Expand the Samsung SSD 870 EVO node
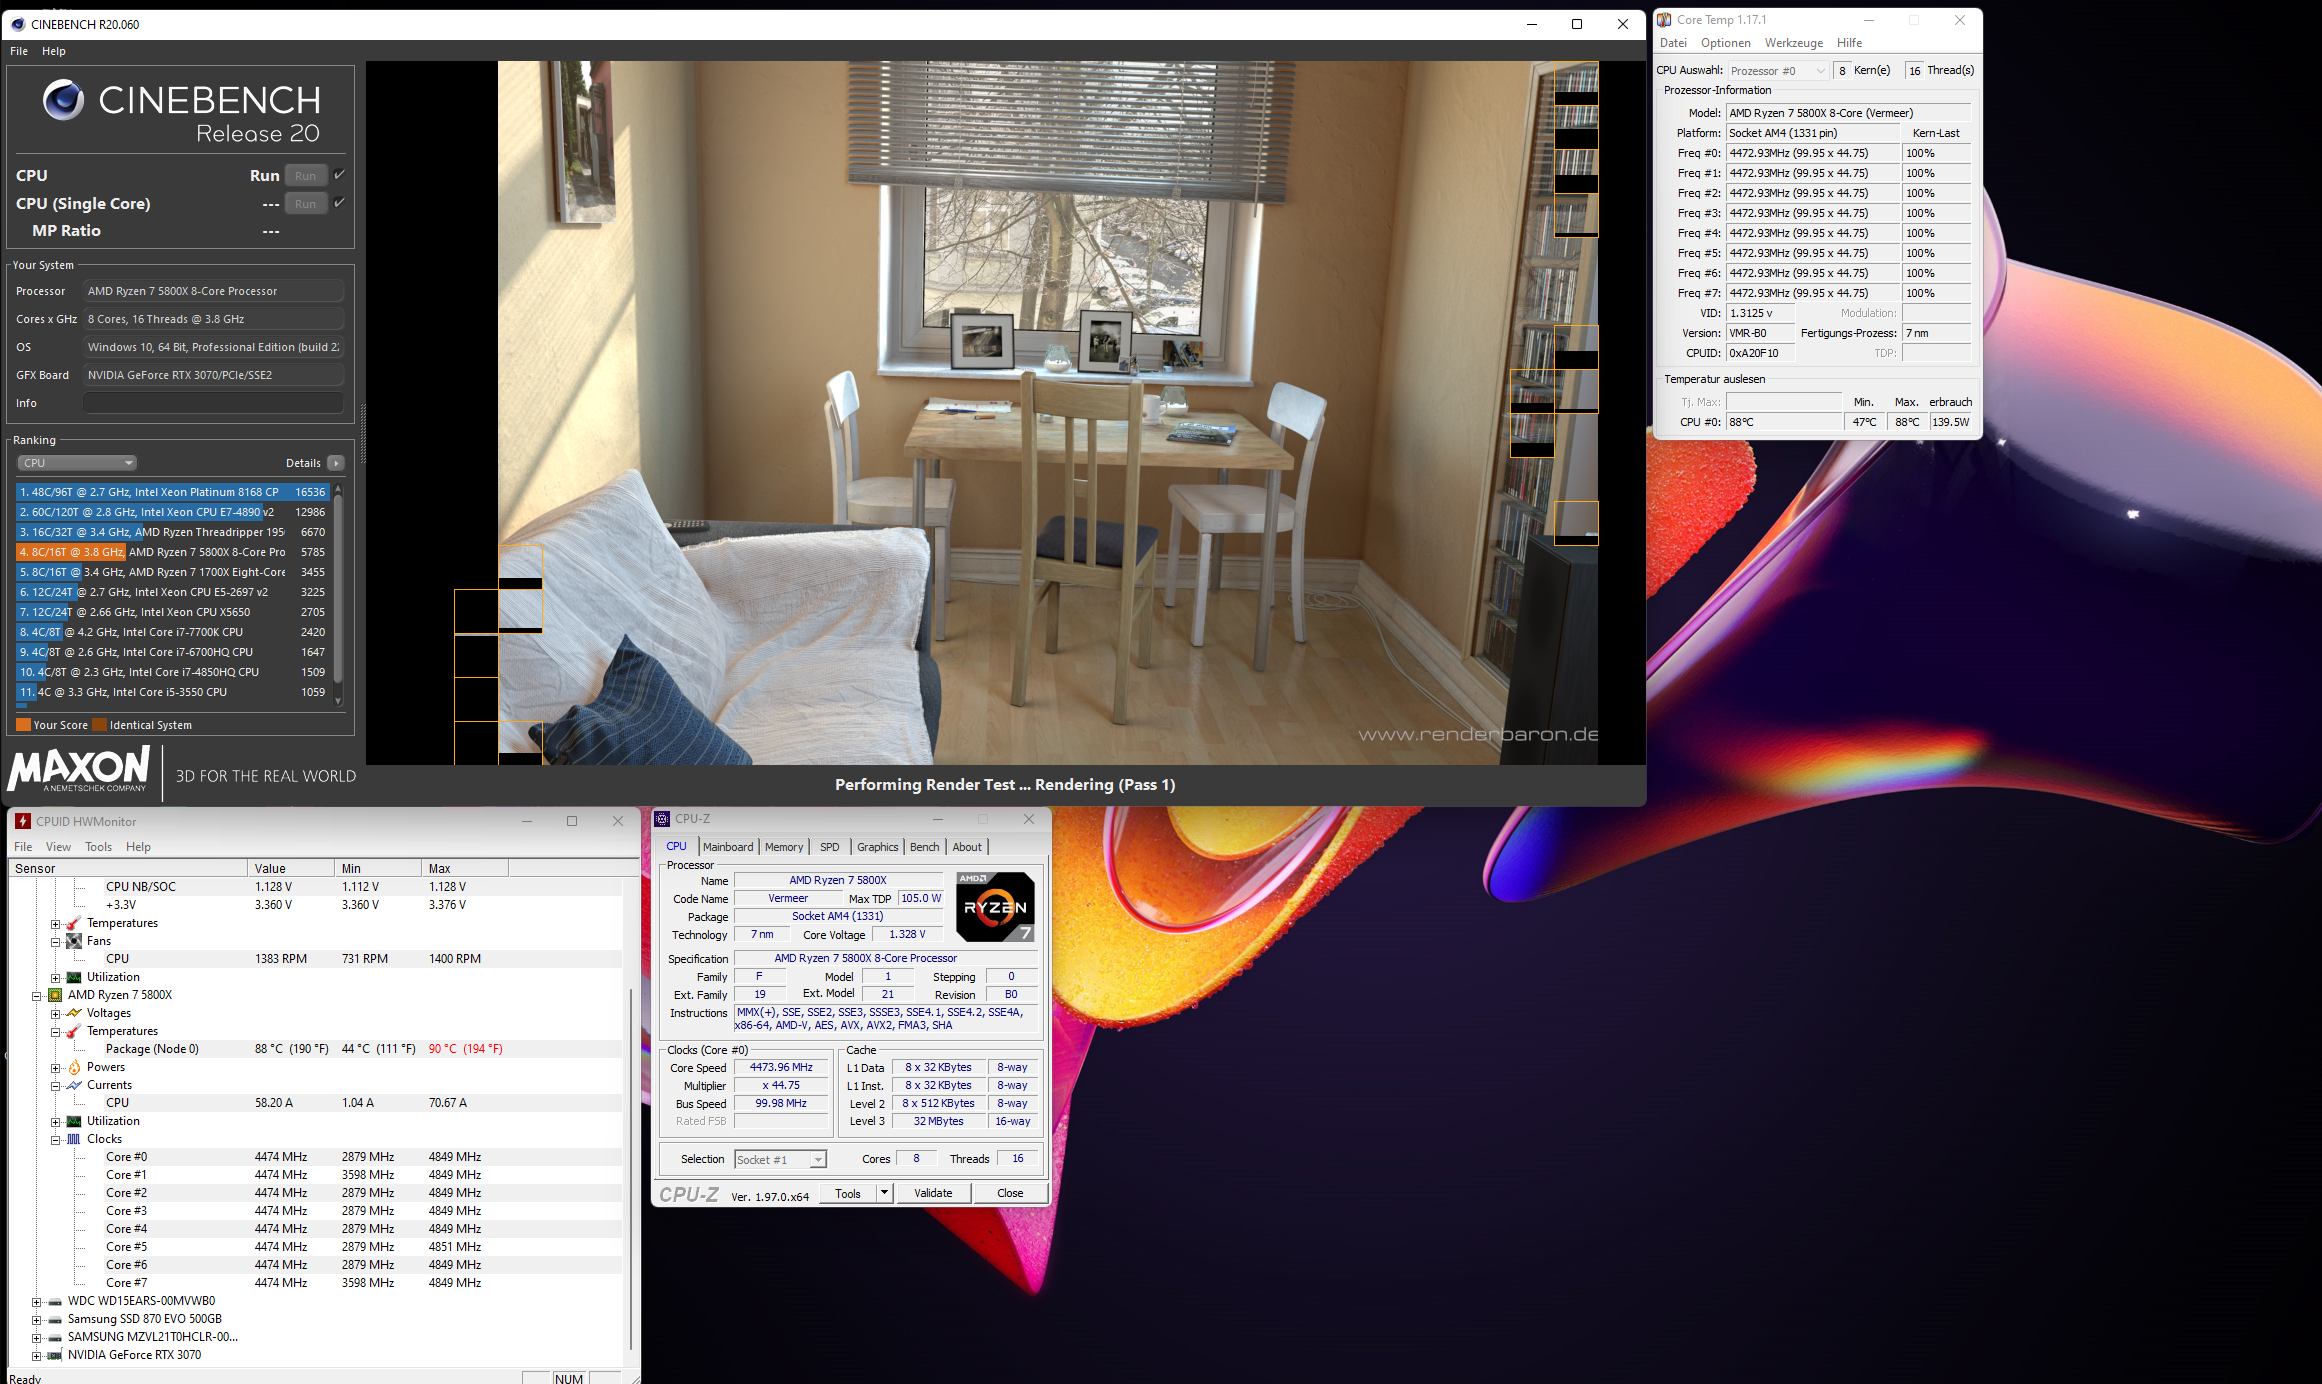This screenshot has height=1384, width=2322. (x=36, y=1319)
